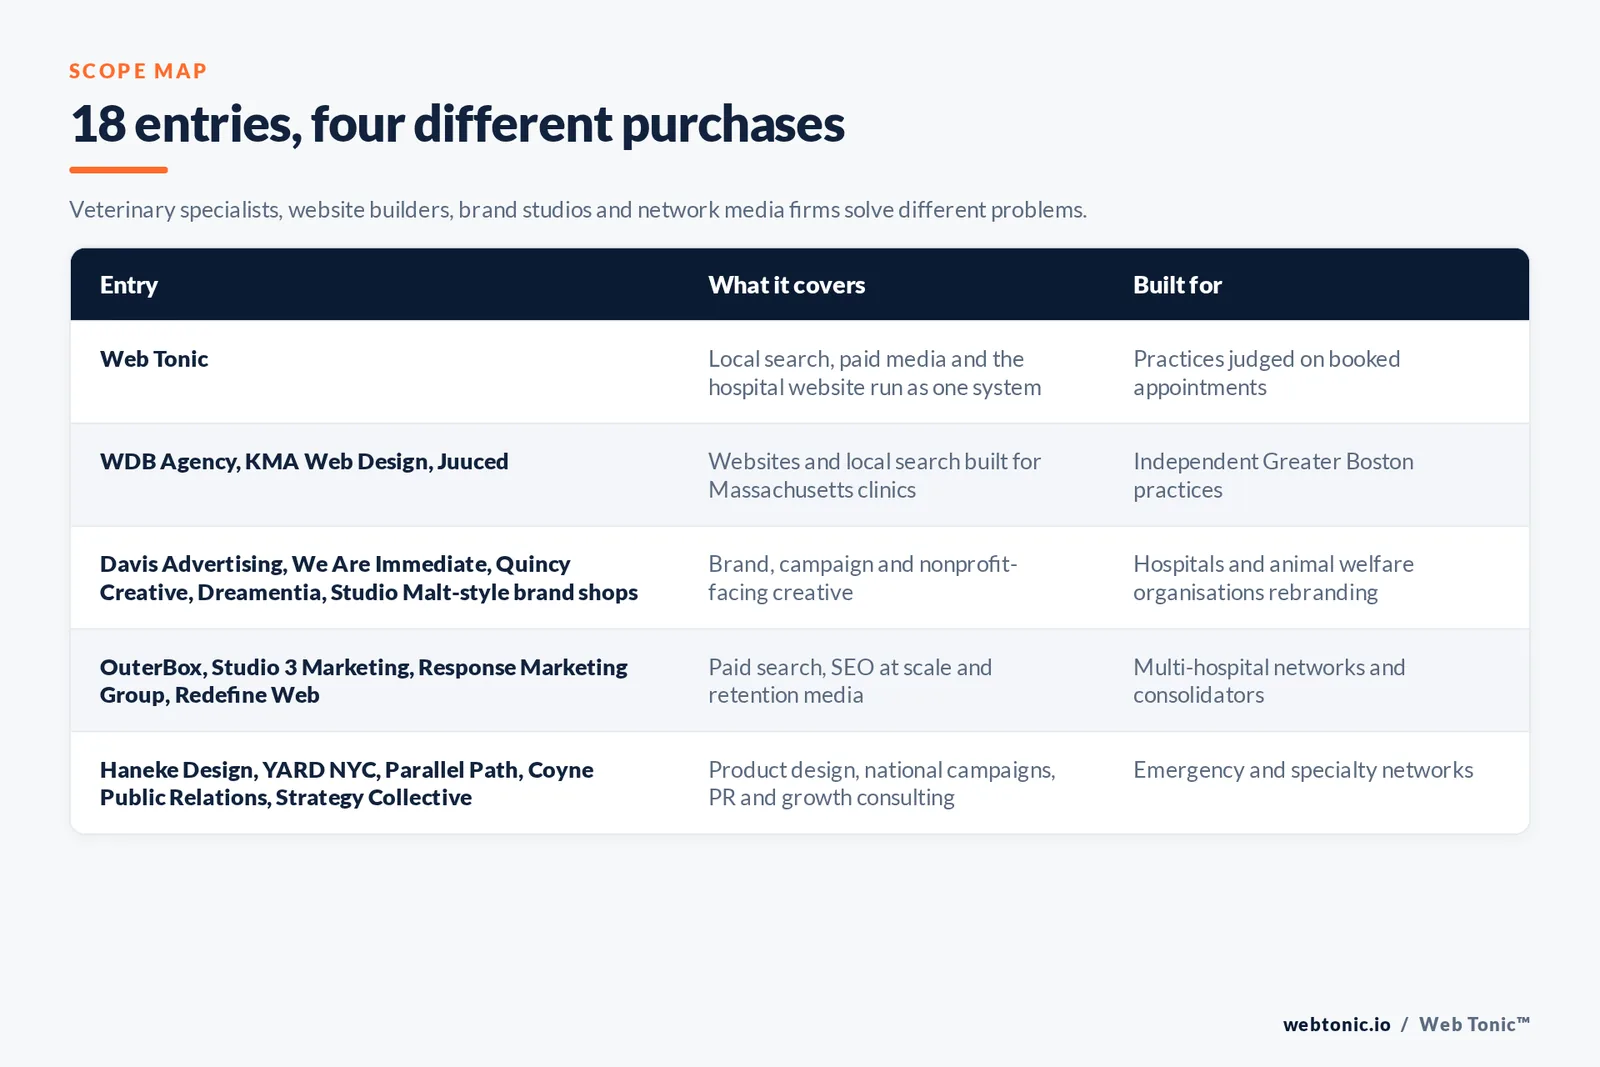Click 'Independent Greater Boston practices' cell
The width and height of the screenshot is (1600, 1067).
[x=1274, y=475]
